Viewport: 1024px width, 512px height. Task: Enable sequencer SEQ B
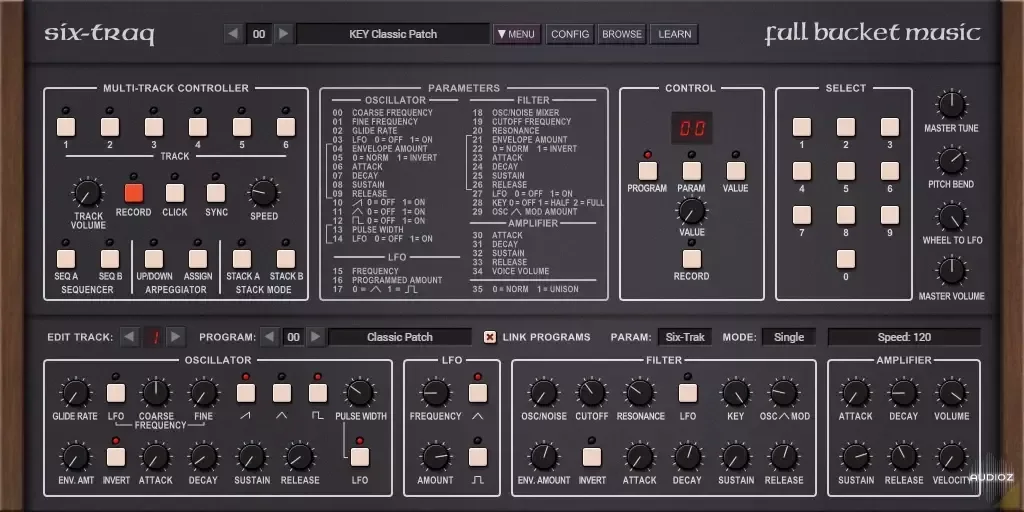pos(110,259)
